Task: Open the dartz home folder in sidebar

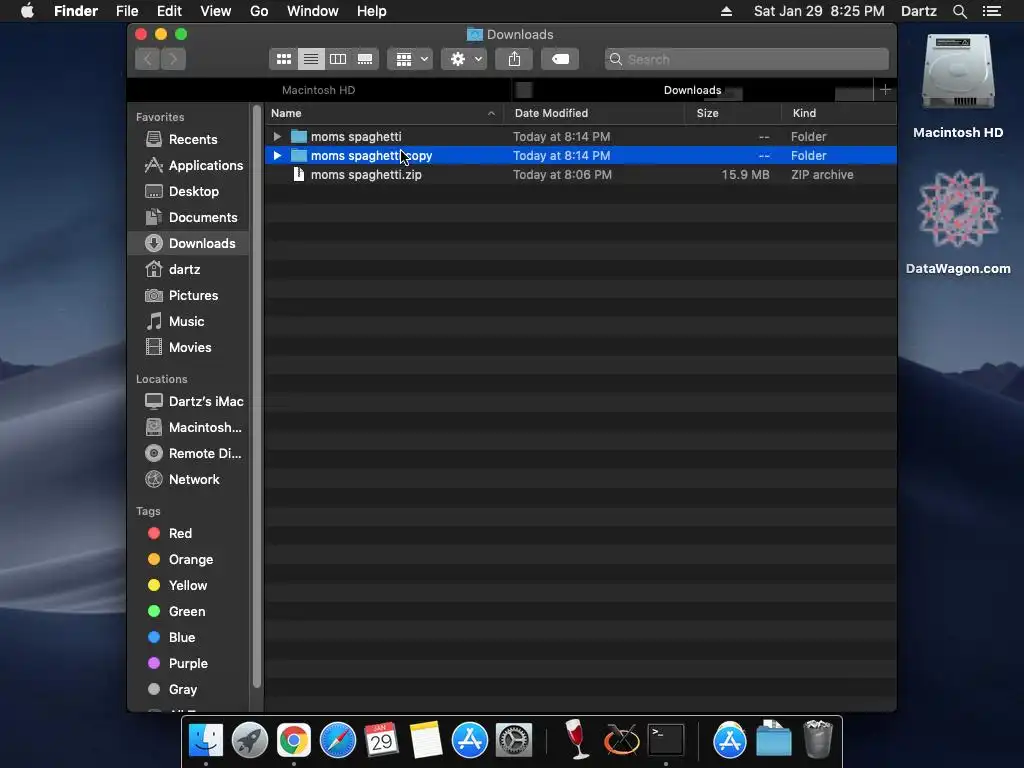Action: pos(189,269)
